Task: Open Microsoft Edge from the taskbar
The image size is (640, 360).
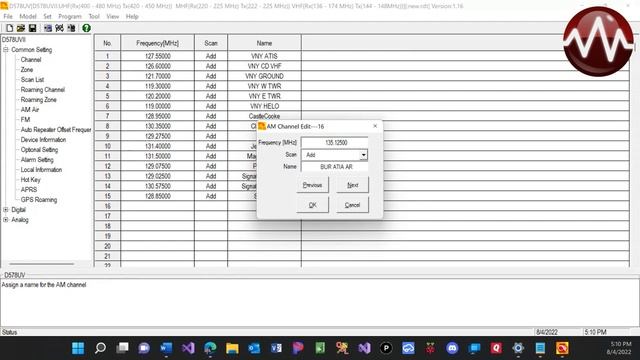Action: pos(210,348)
